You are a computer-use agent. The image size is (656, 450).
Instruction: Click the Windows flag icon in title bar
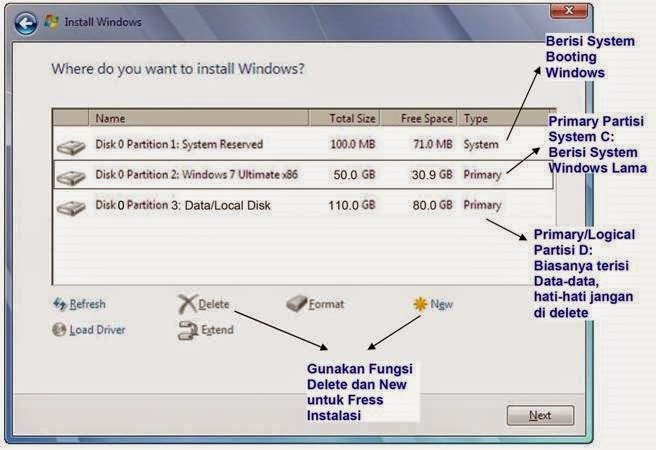(52, 22)
